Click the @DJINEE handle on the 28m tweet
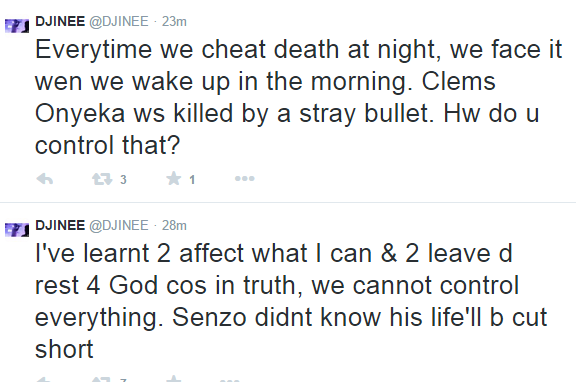Image resolution: width=576 pixels, height=382 pixels. (x=119, y=226)
